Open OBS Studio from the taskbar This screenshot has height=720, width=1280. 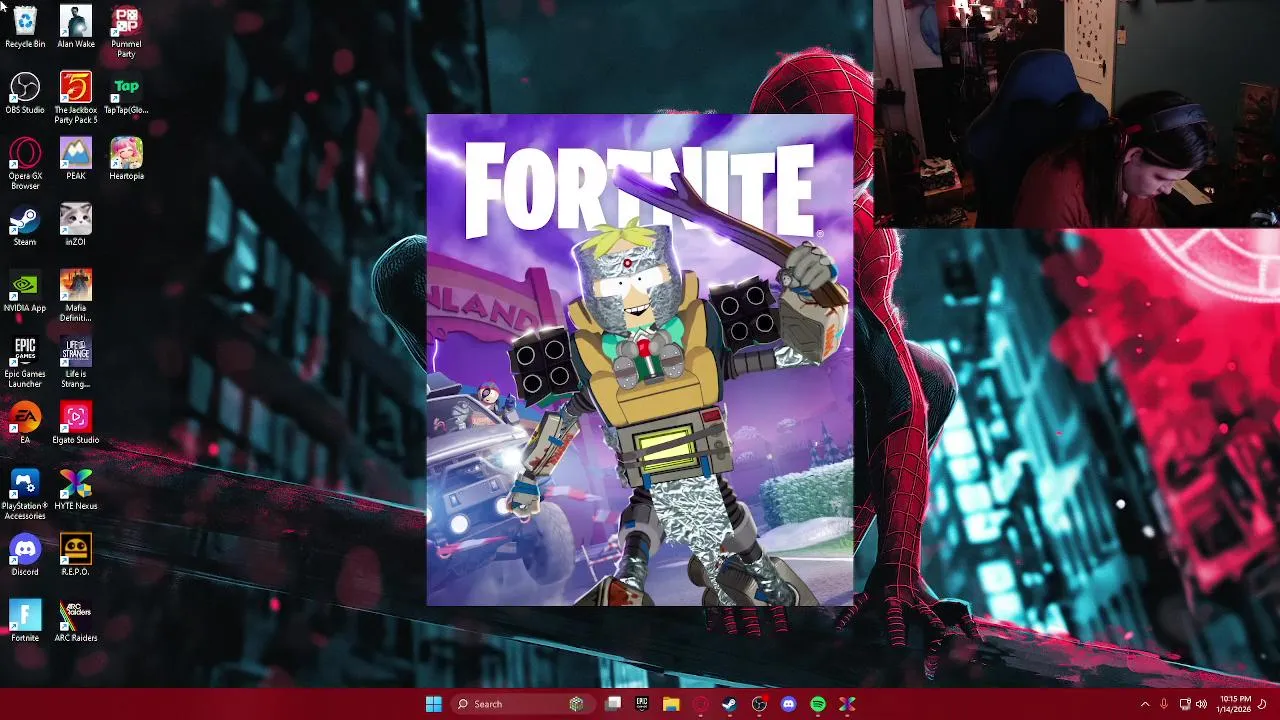759,704
